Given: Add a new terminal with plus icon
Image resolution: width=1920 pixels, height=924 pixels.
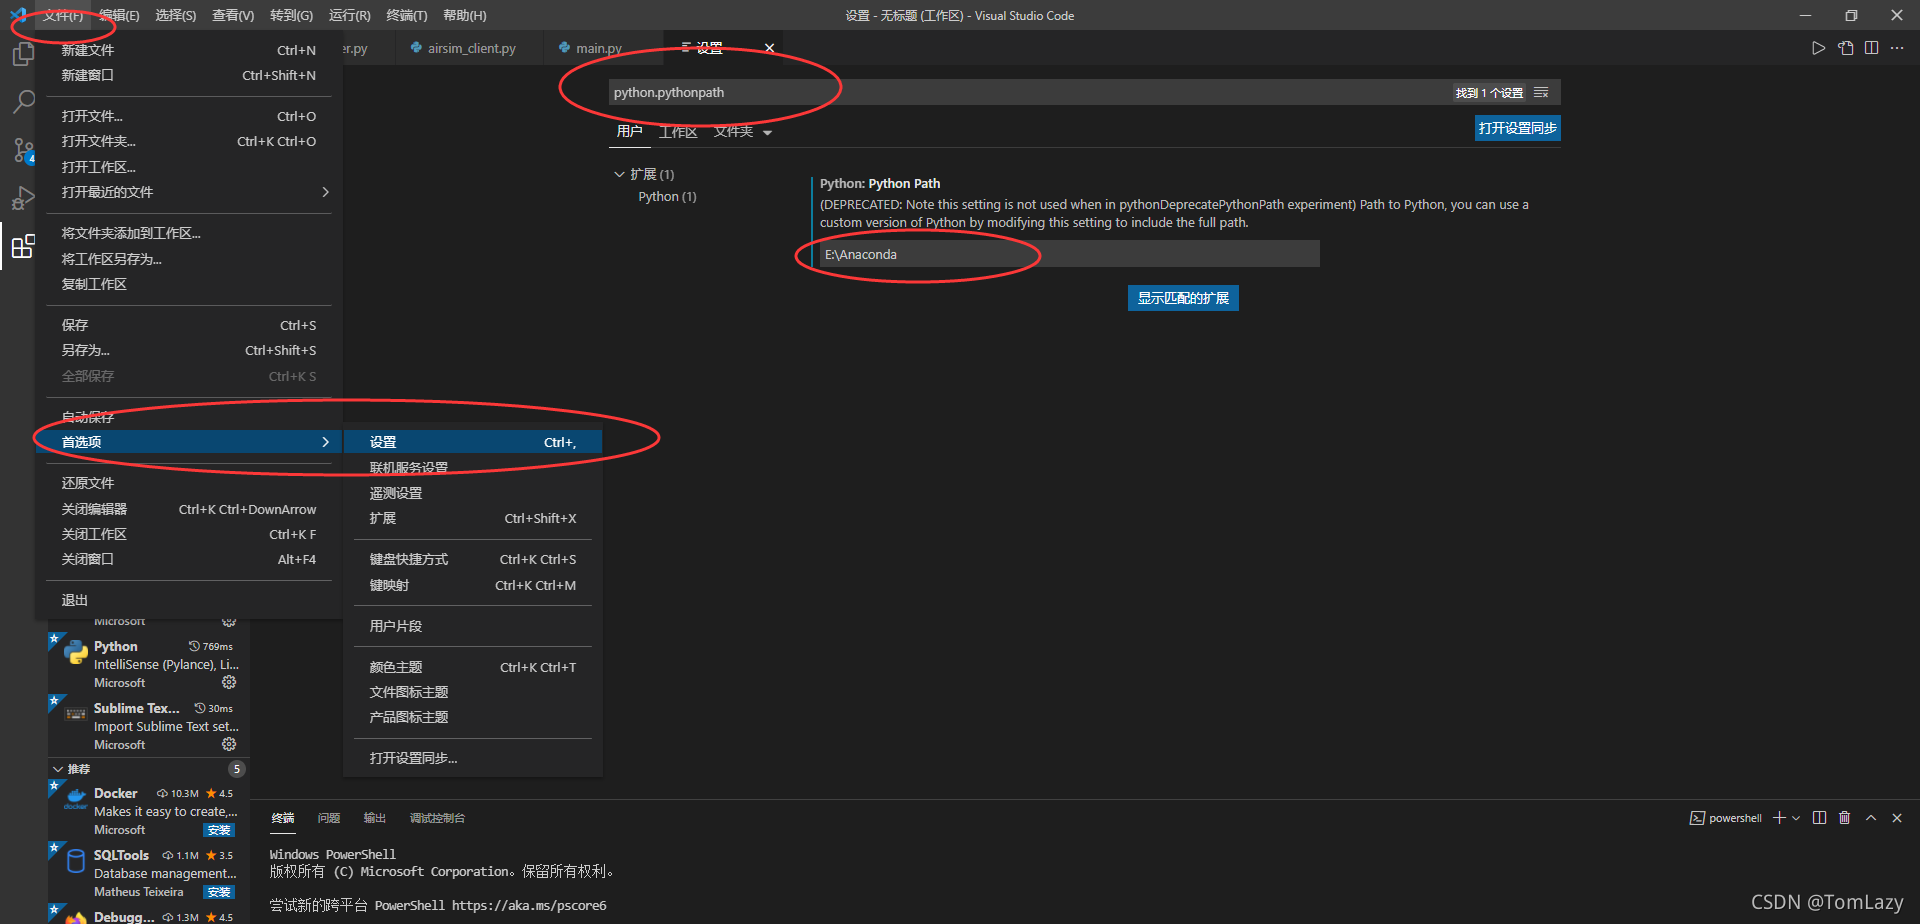Looking at the screenshot, I should pyautogui.click(x=1779, y=818).
